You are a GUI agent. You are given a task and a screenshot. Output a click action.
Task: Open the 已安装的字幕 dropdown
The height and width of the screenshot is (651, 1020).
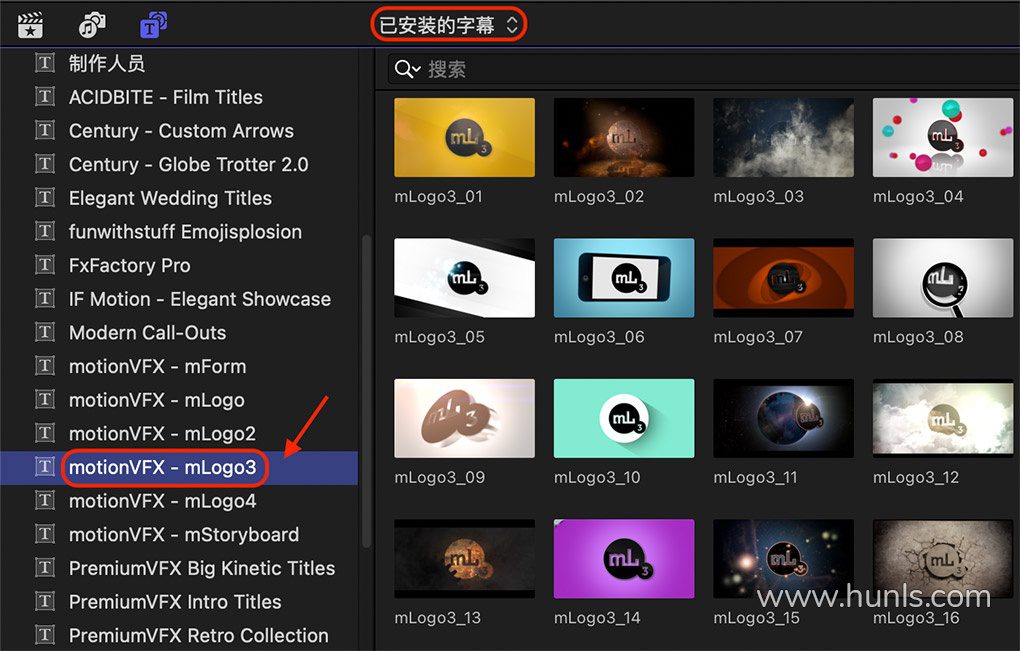pyautogui.click(x=448, y=25)
